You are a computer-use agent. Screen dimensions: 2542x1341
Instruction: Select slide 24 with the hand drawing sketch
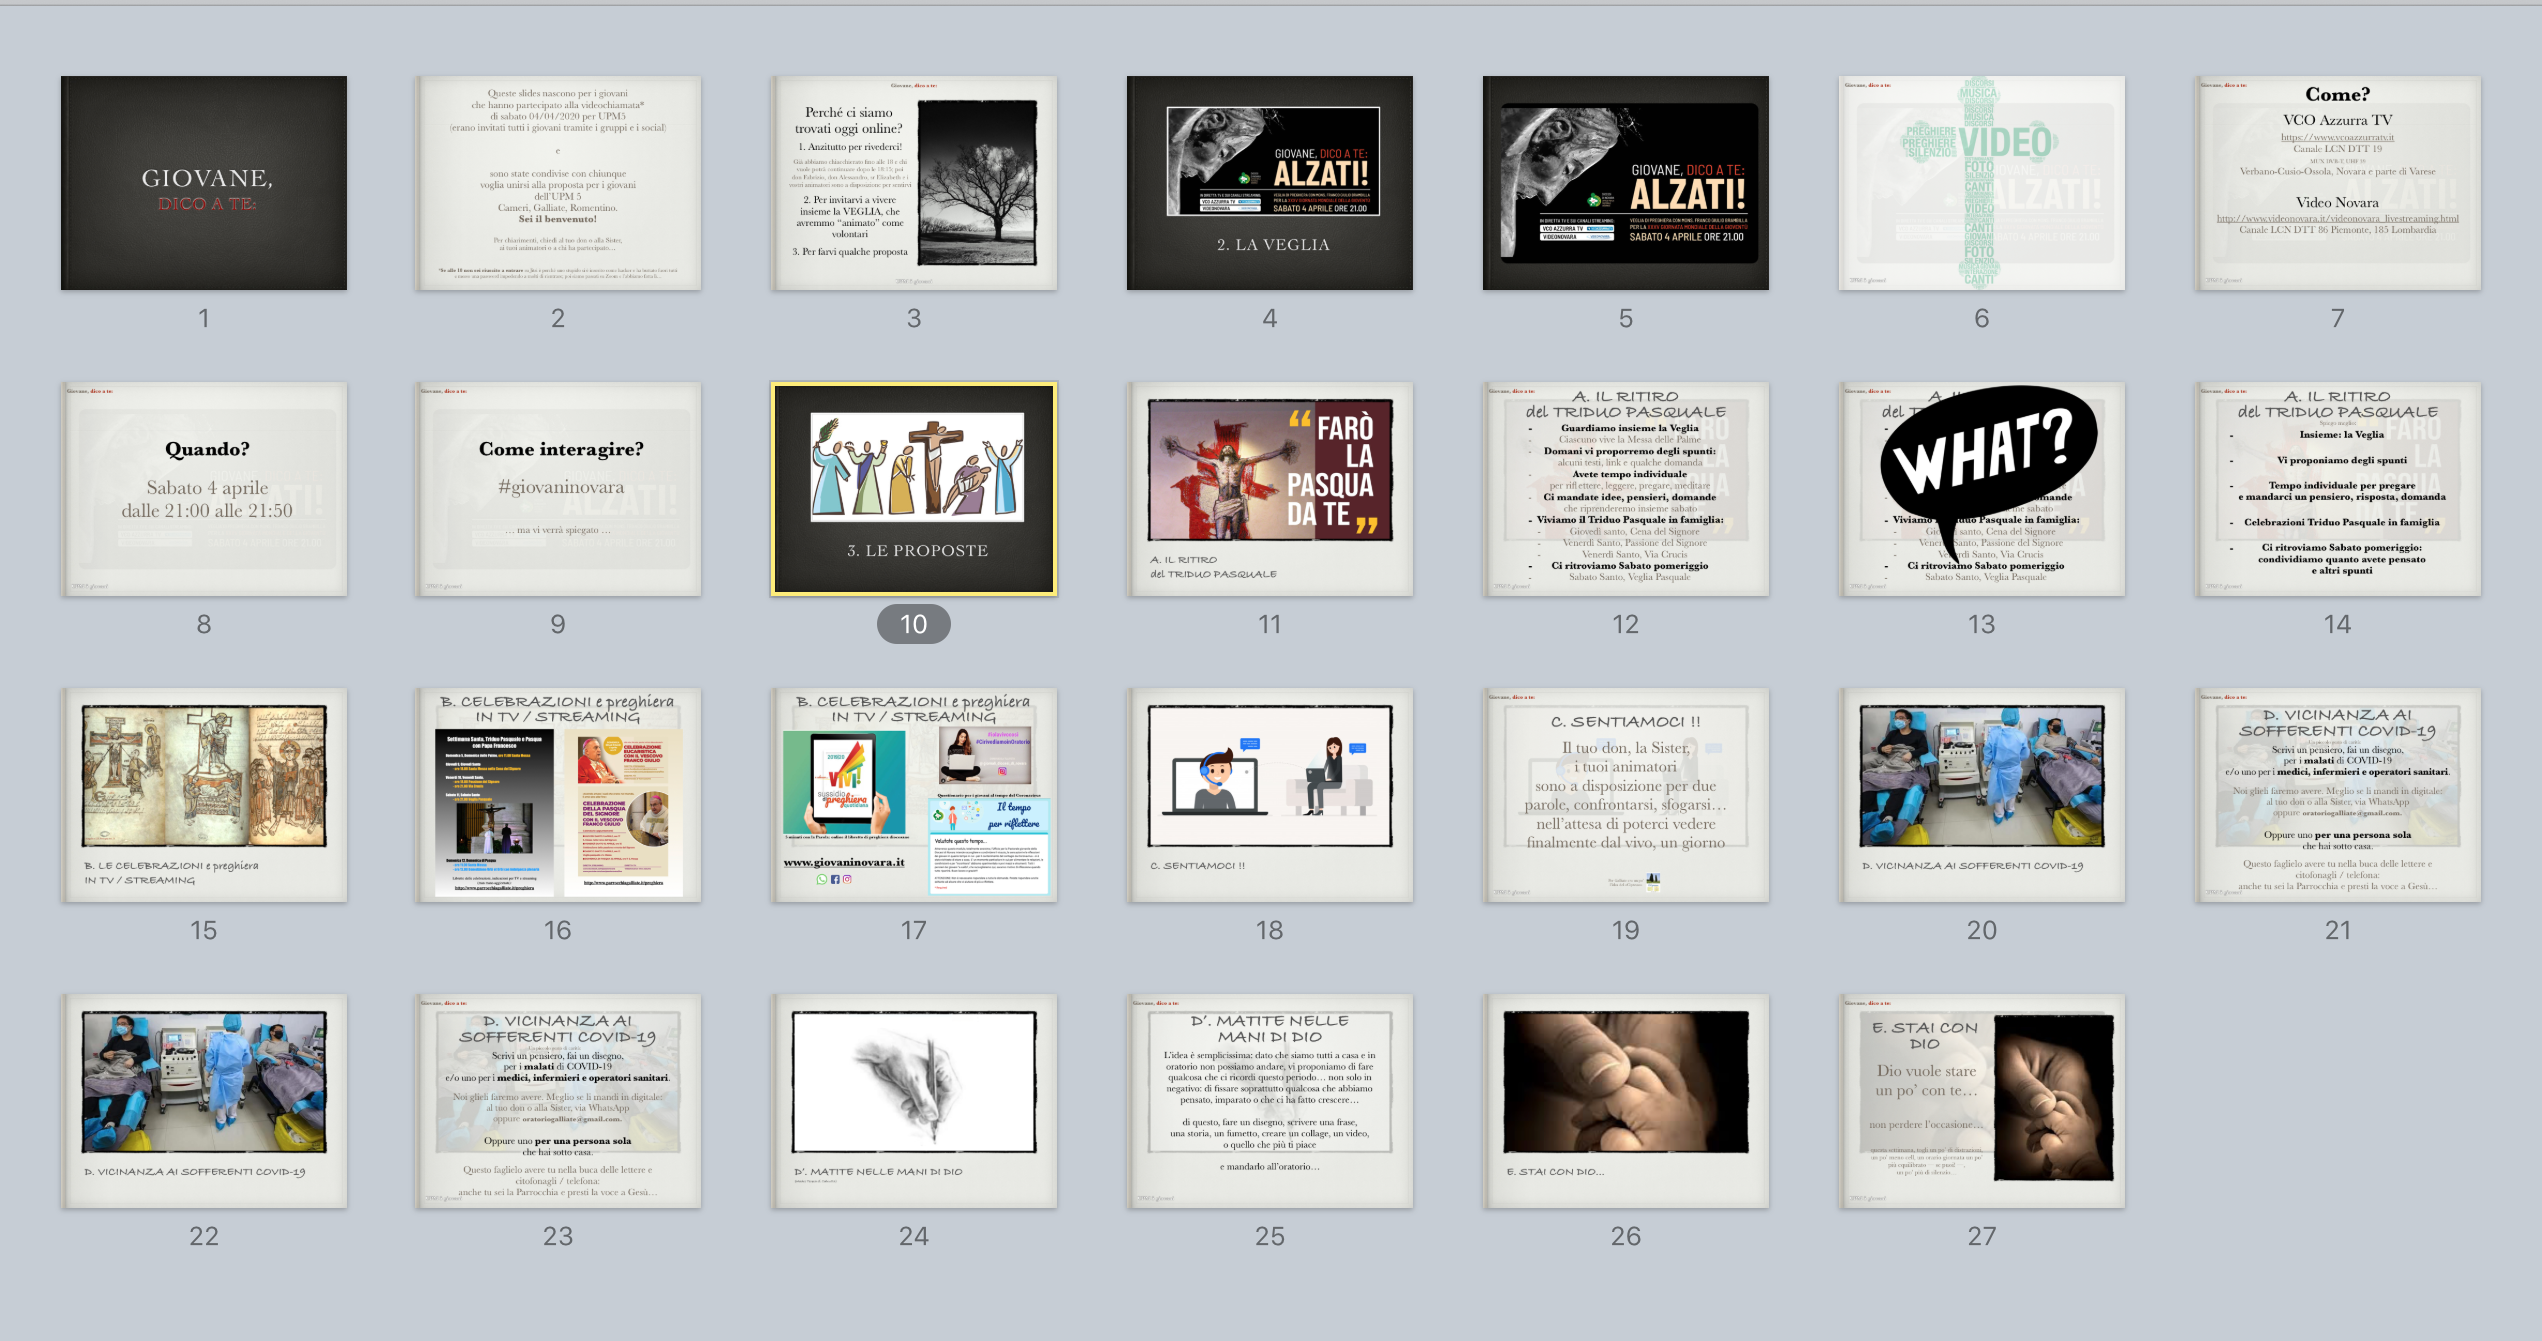[914, 1101]
